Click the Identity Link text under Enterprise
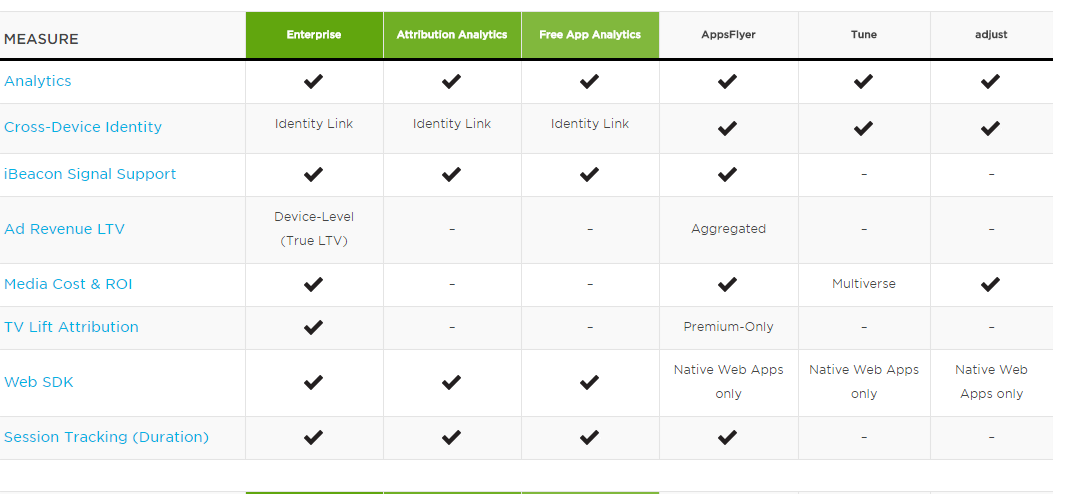 pyautogui.click(x=314, y=124)
